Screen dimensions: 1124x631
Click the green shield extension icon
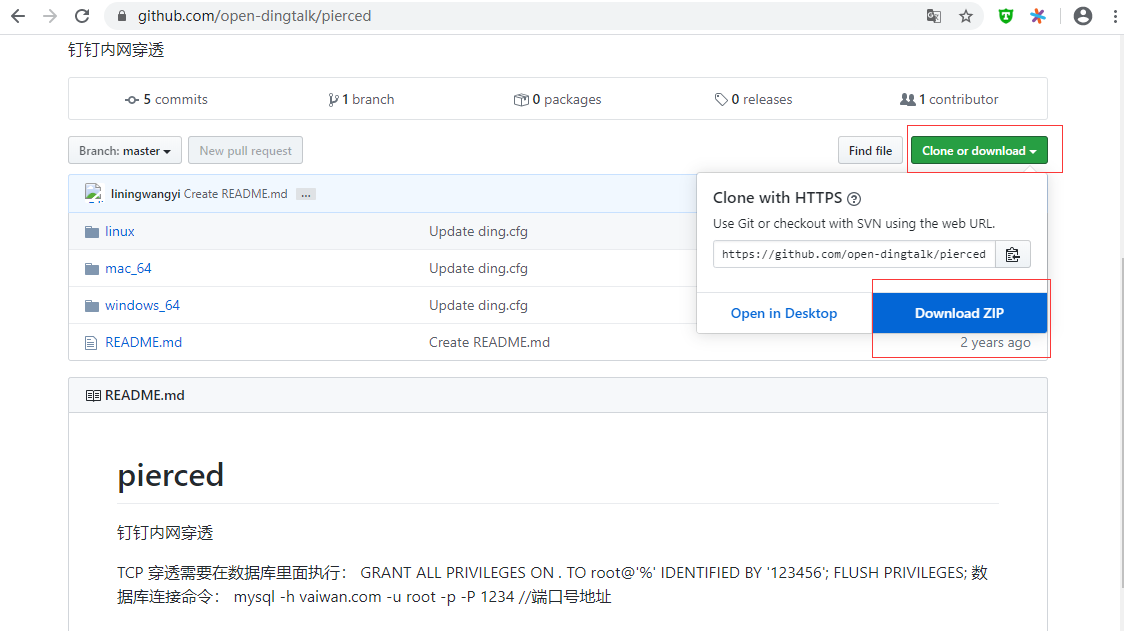click(x=1006, y=16)
